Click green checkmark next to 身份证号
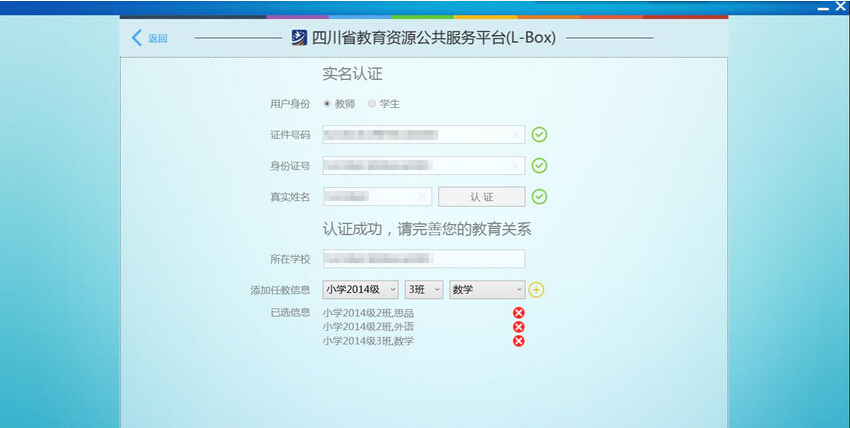 (x=539, y=165)
